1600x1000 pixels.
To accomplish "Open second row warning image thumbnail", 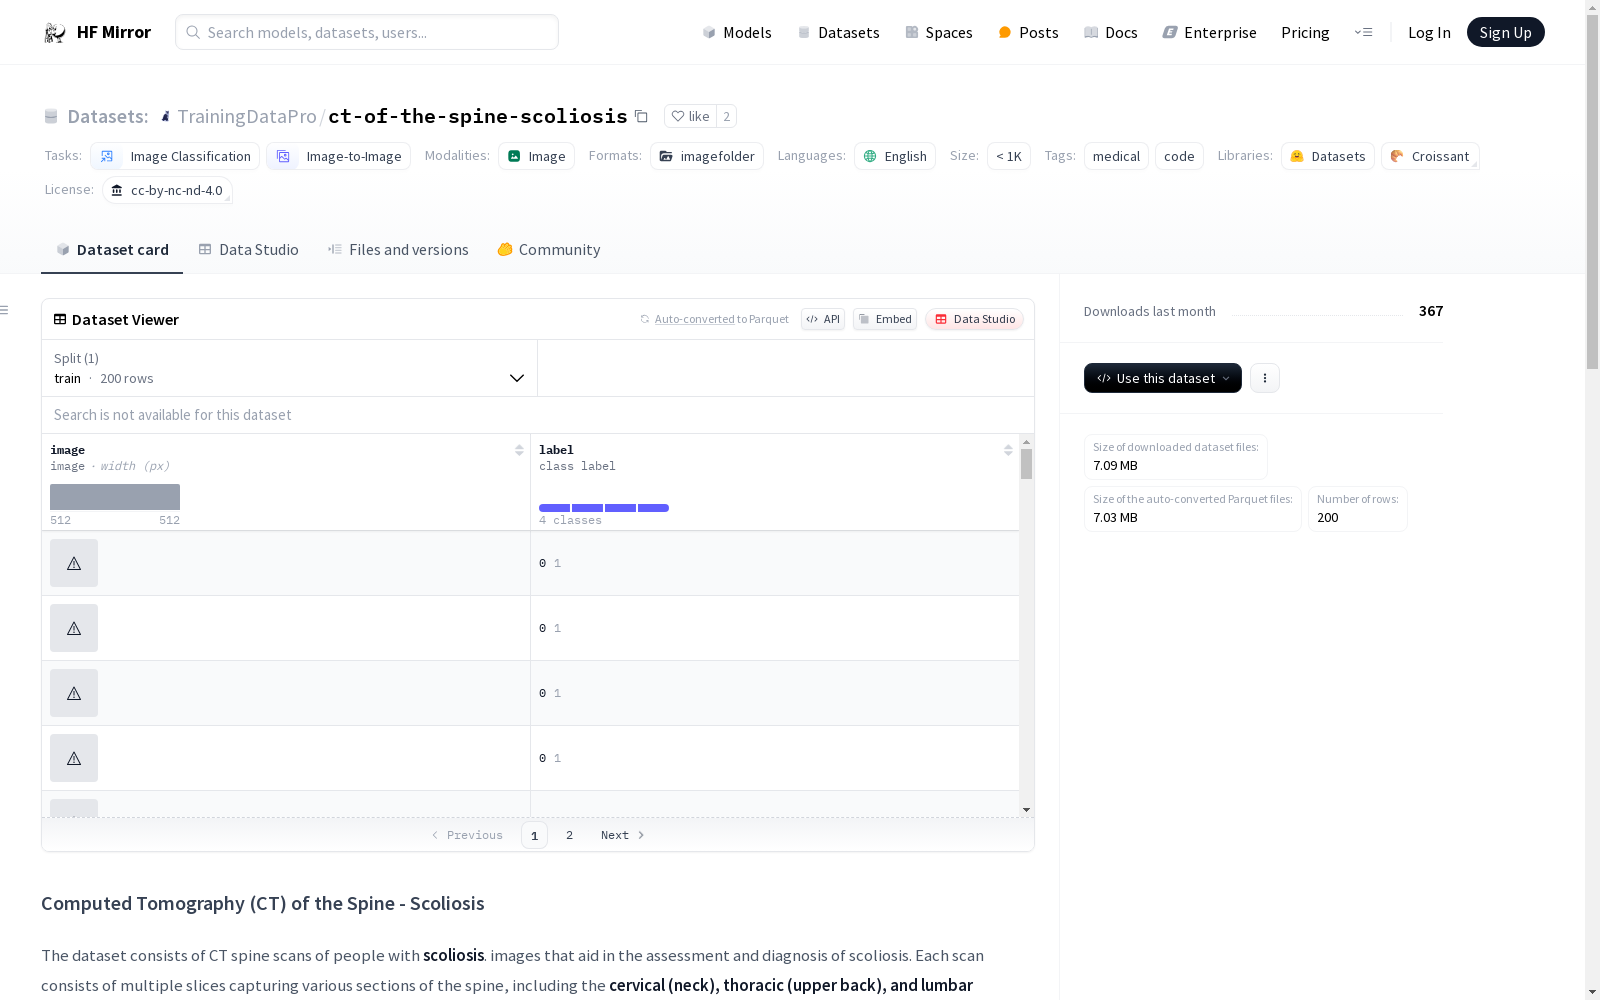I will tap(74, 628).
